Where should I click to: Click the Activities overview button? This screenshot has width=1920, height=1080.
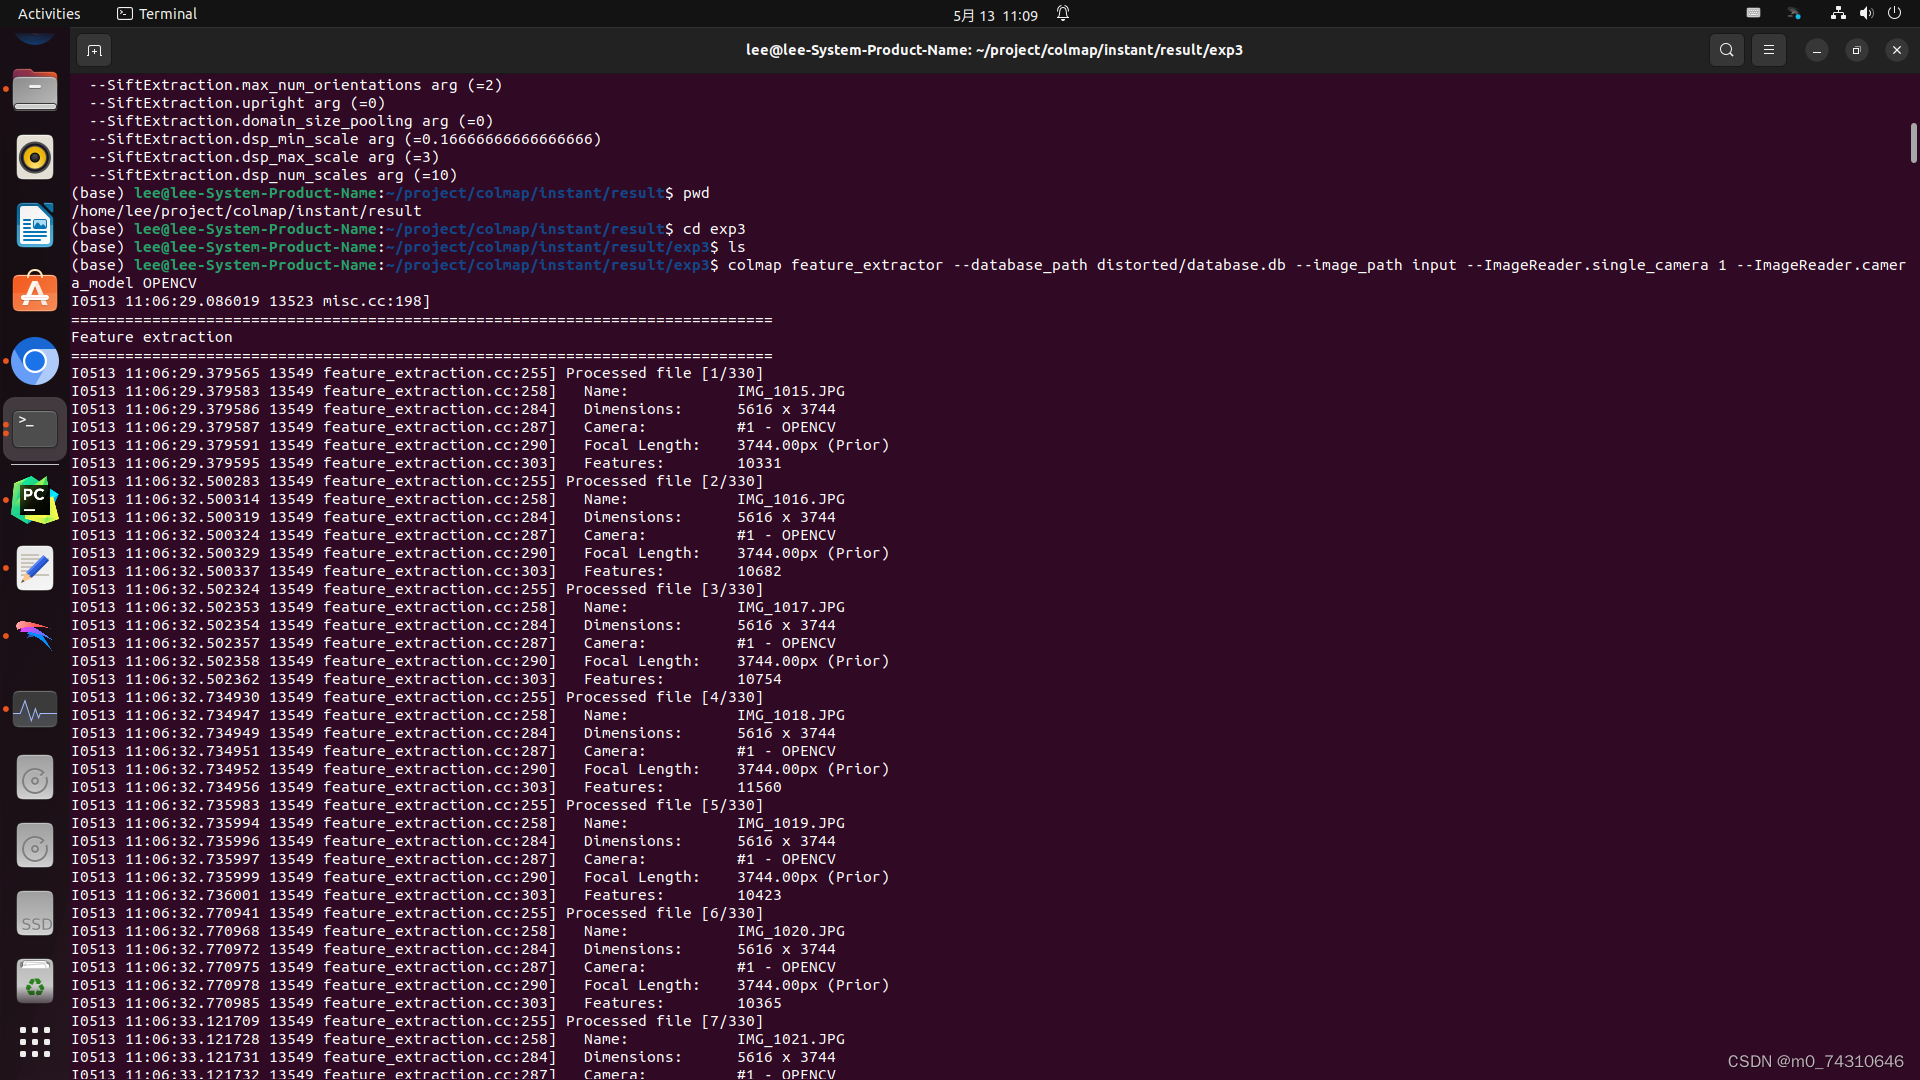pyautogui.click(x=49, y=14)
